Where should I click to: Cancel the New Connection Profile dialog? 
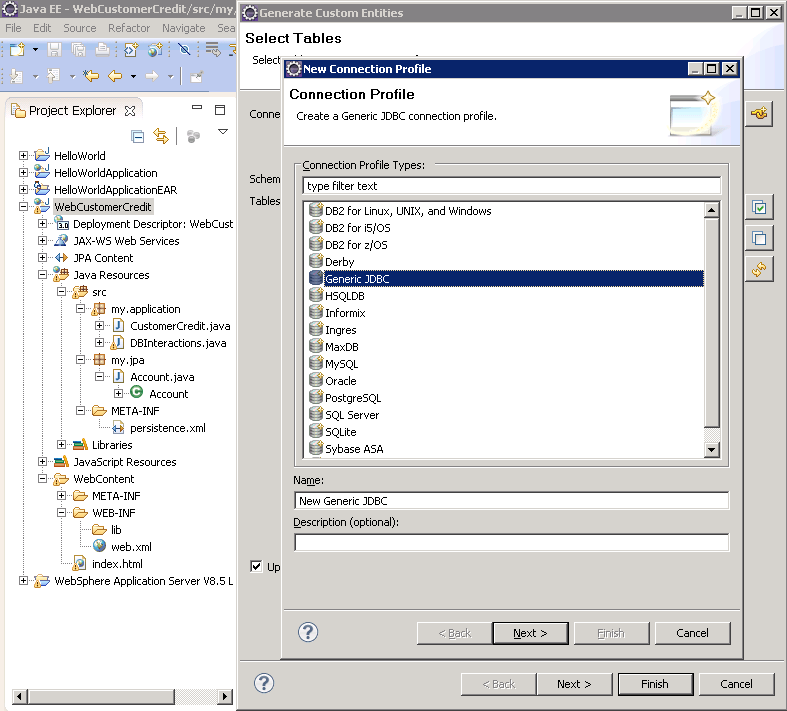coord(692,633)
